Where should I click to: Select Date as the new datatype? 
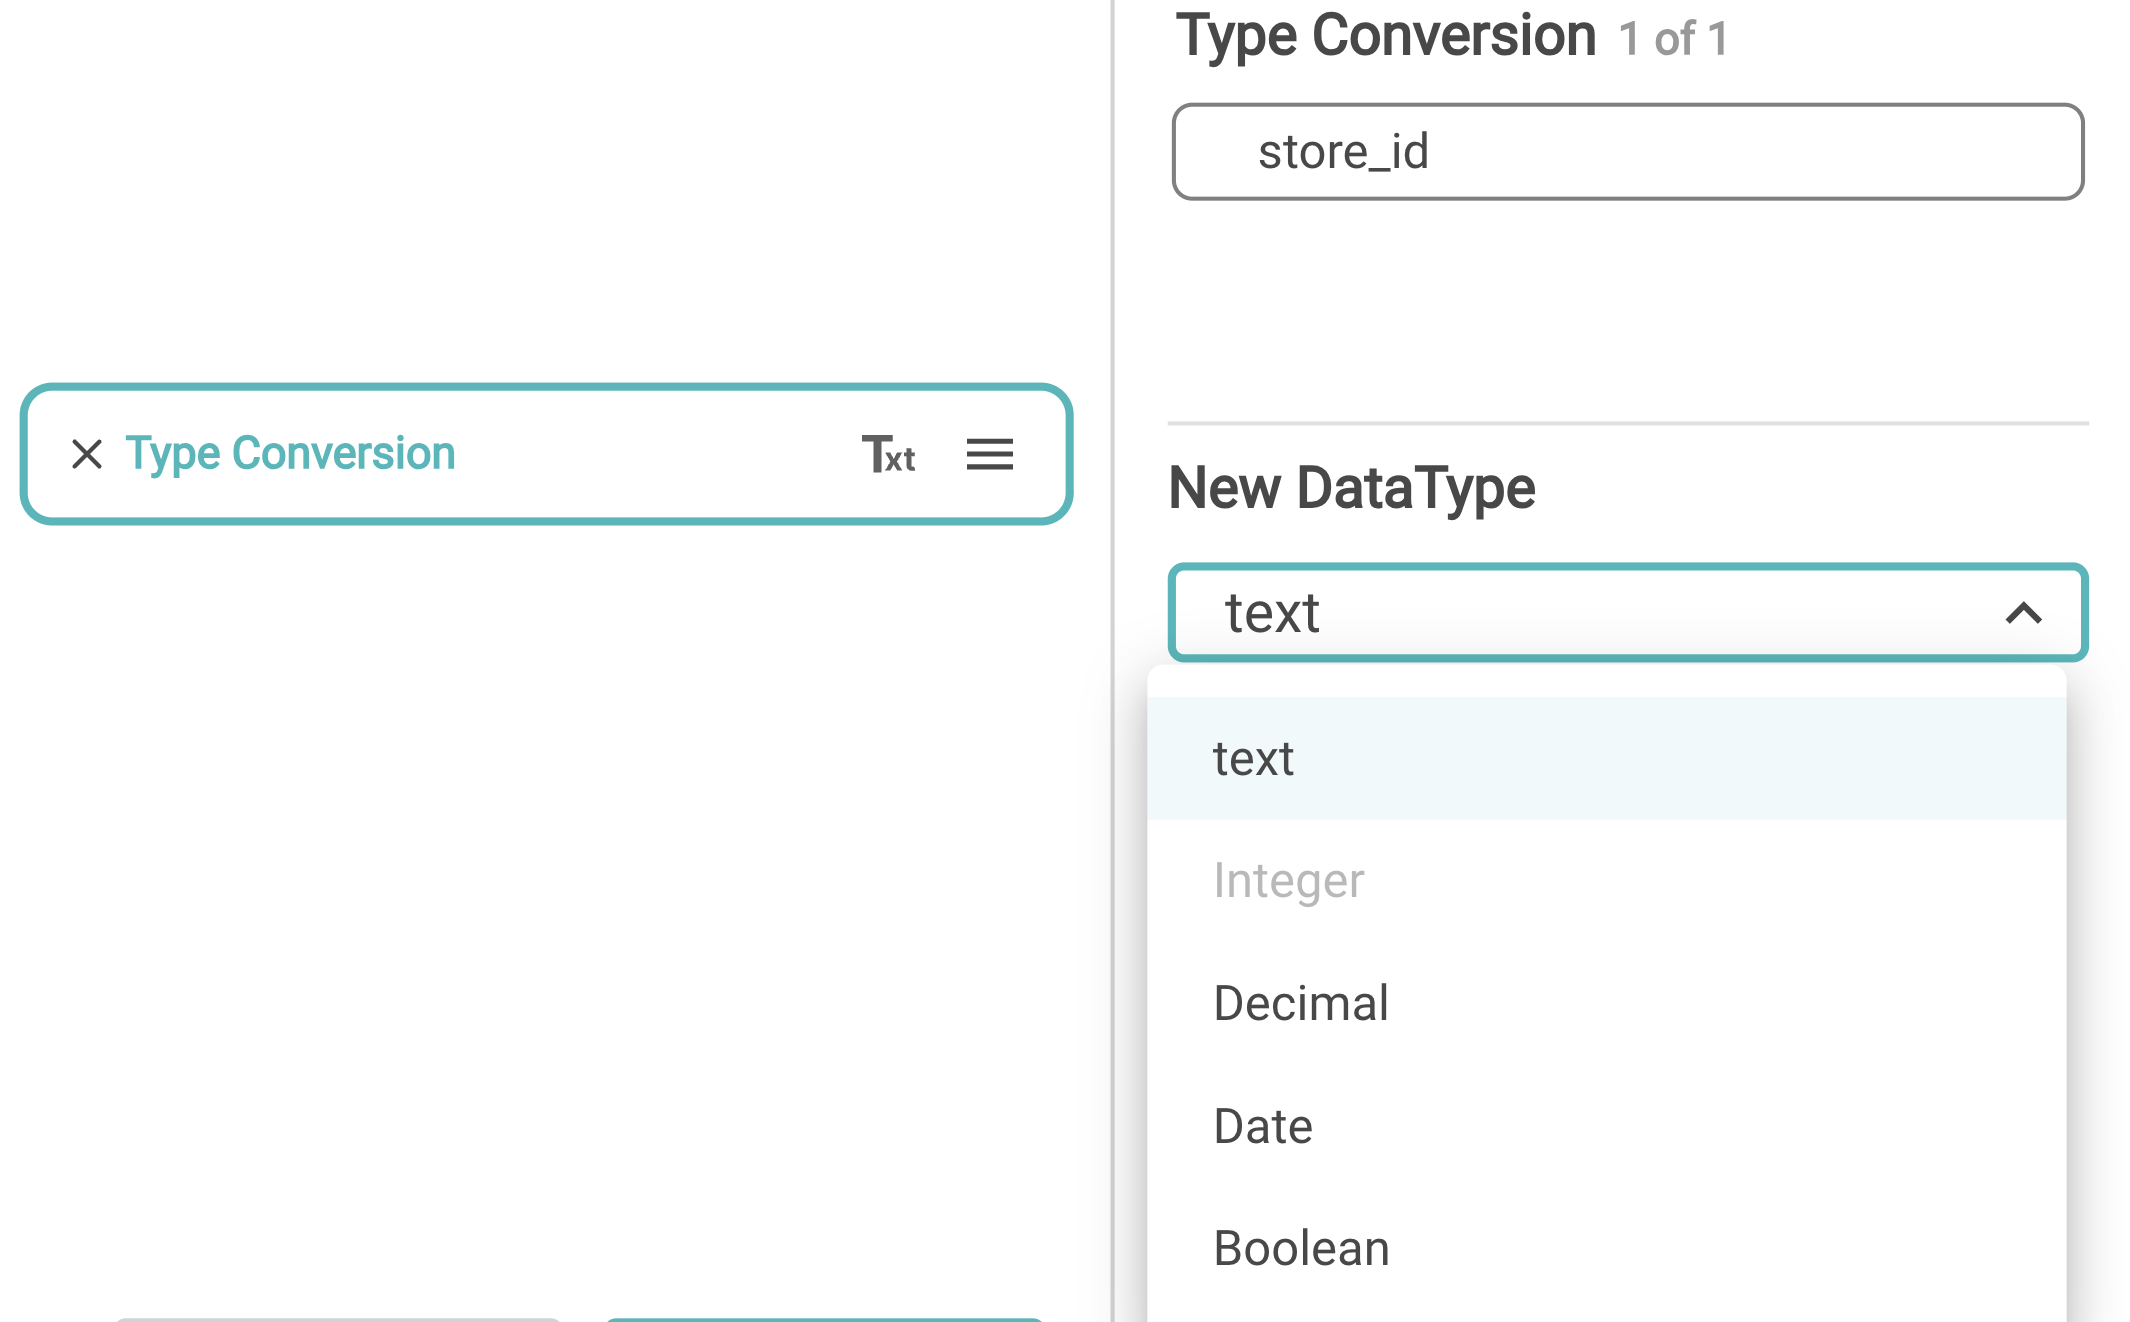[x=1262, y=1126]
